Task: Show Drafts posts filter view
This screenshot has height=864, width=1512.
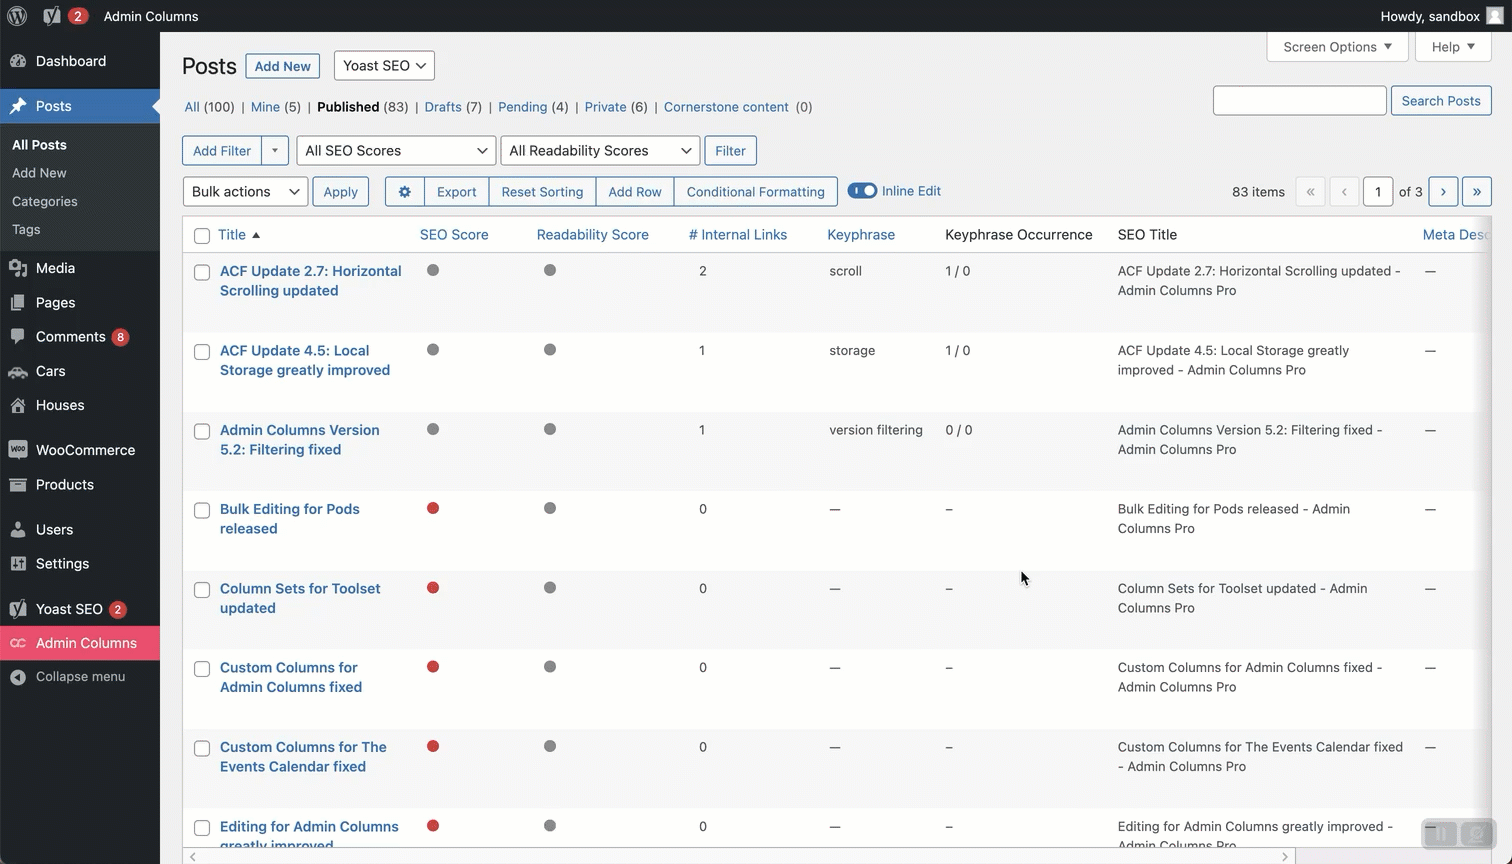Action: click(x=442, y=107)
